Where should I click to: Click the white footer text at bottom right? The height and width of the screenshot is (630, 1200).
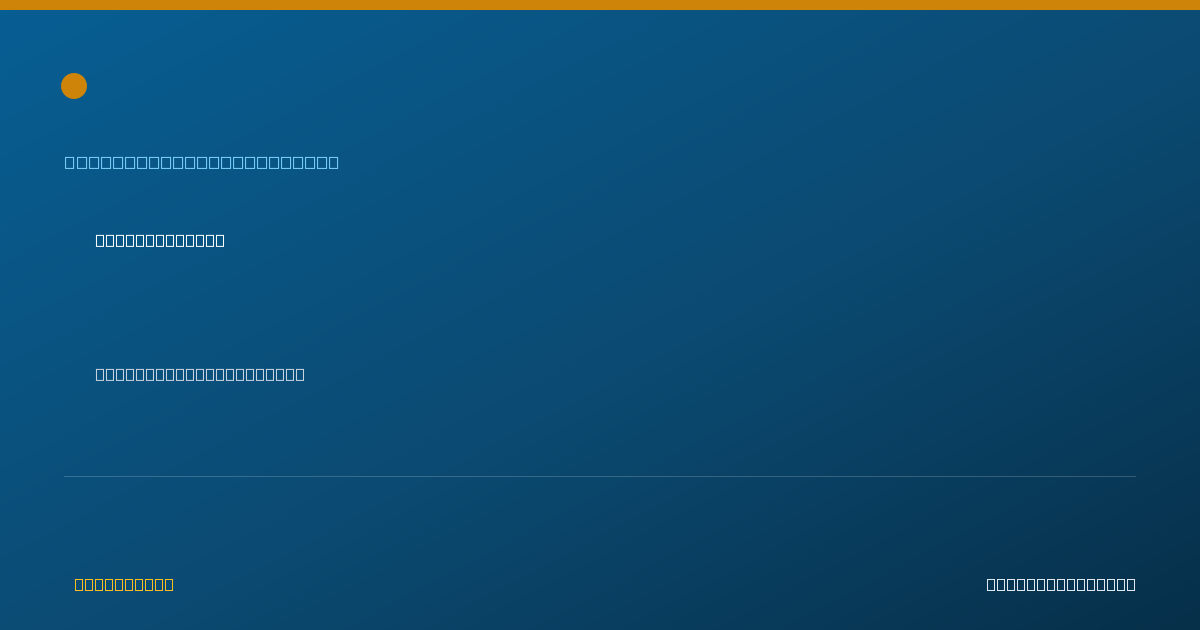[x=1061, y=584]
